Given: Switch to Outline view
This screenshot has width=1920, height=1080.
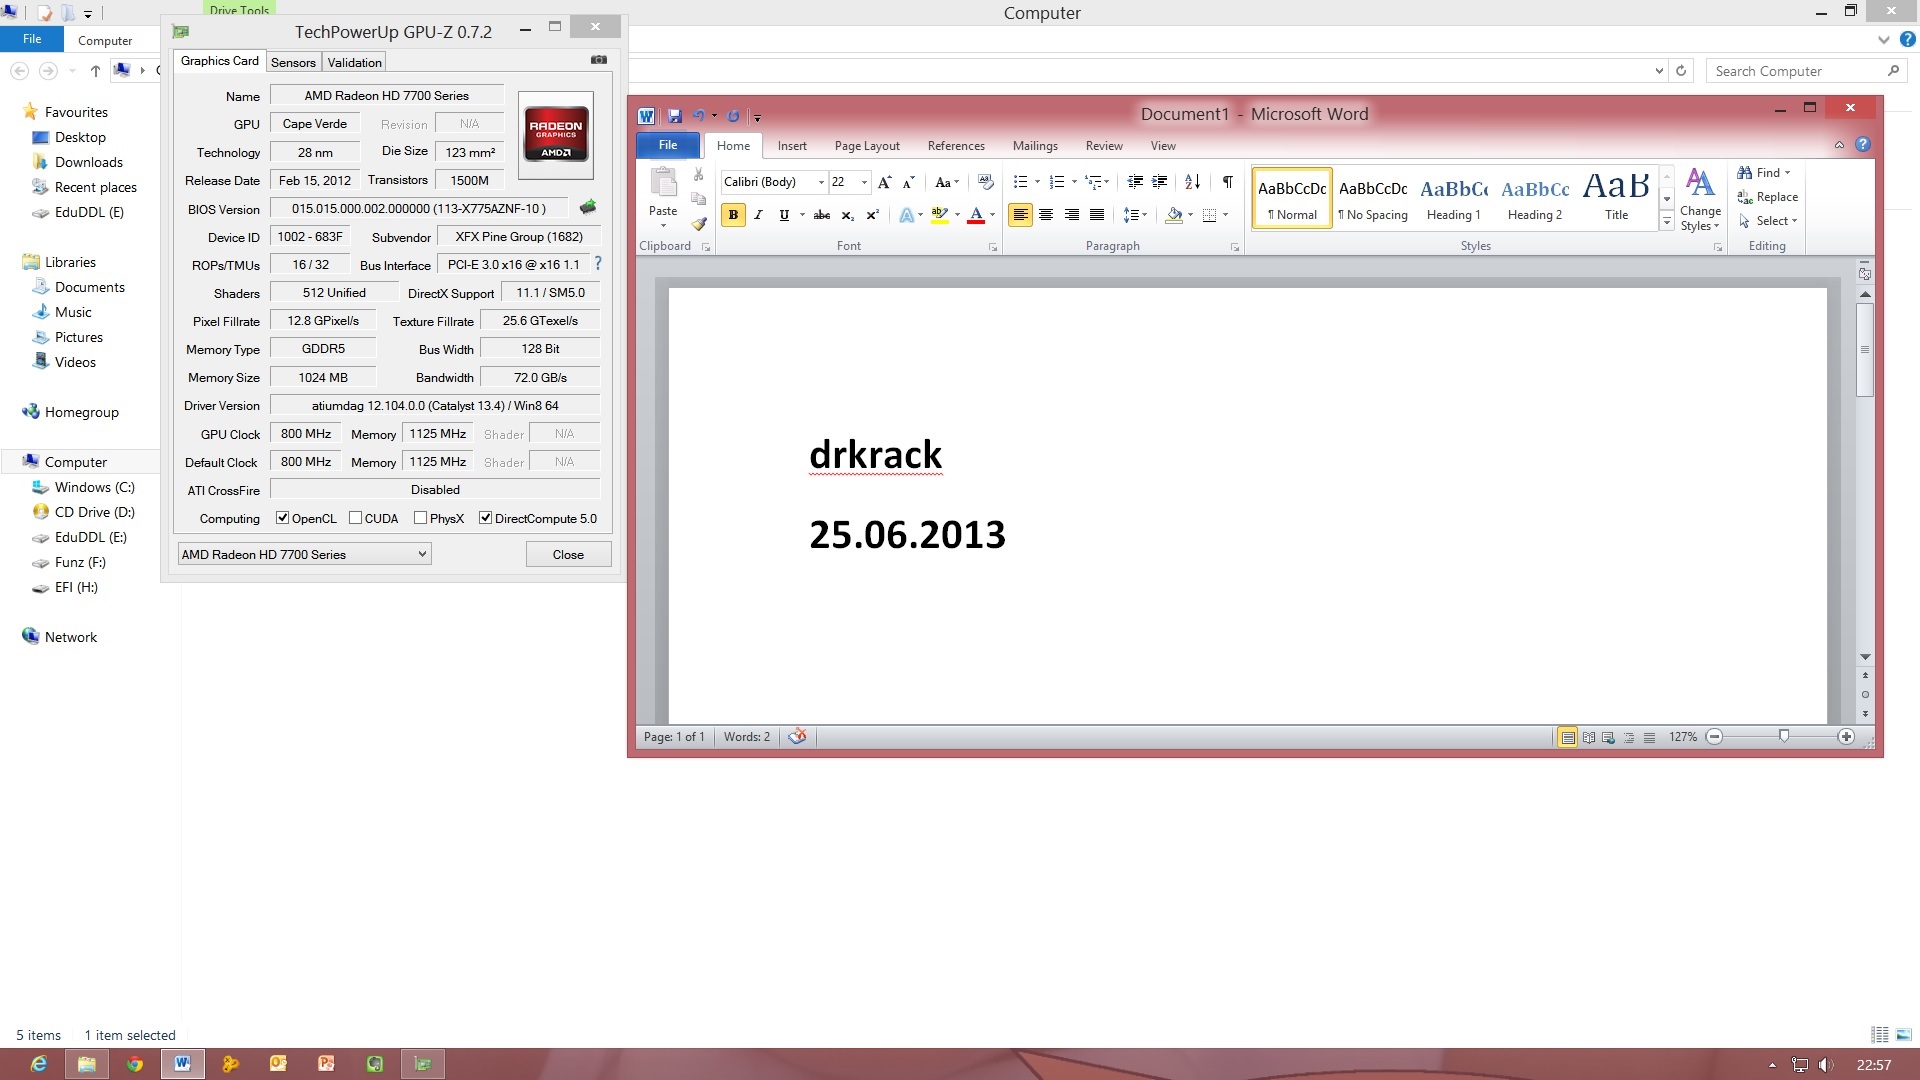Looking at the screenshot, I should point(1629,738).
